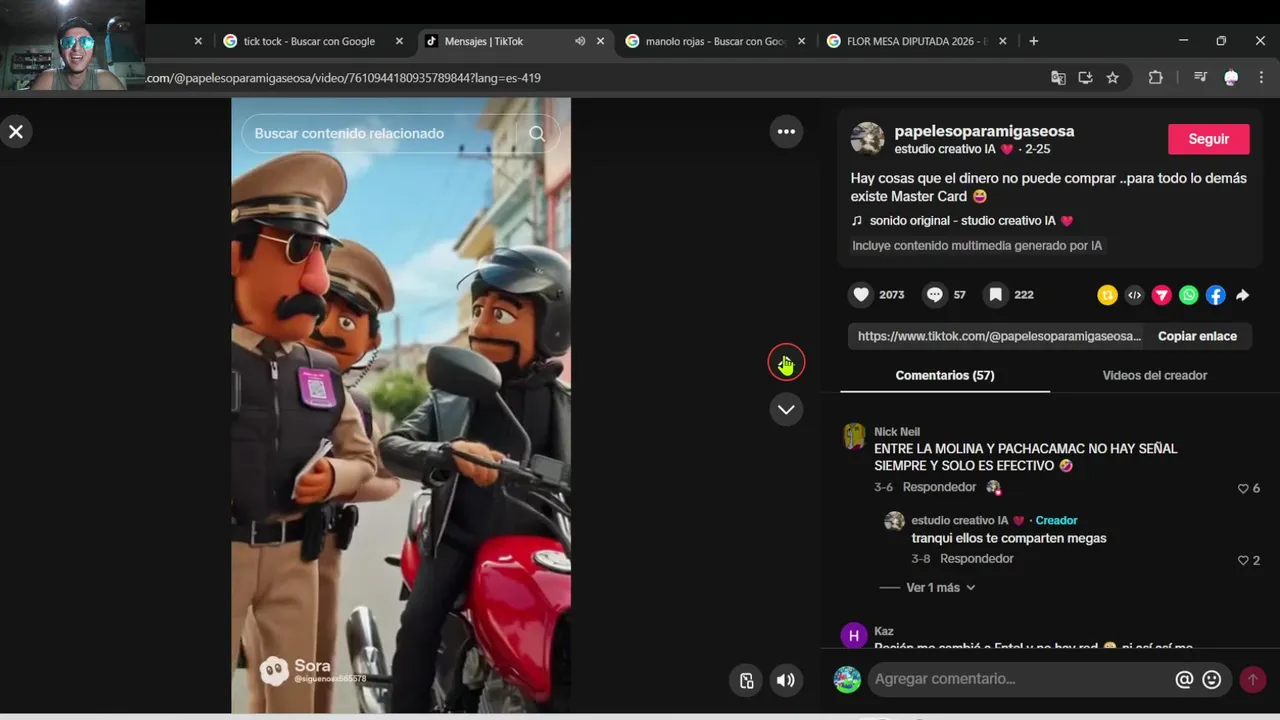This screenshot has width=1280, height=720.
Task: Post comment with the red arrow button
Action: (1252, 680)
